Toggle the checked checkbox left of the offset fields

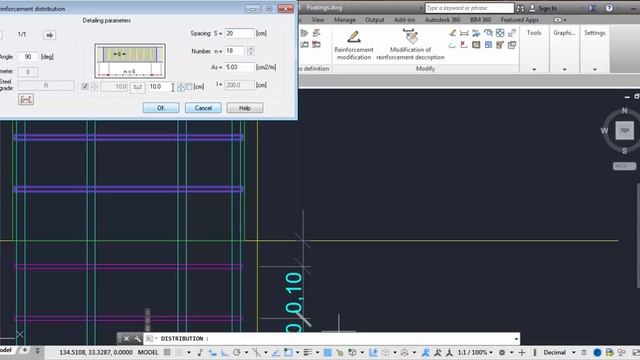(85, 87)
